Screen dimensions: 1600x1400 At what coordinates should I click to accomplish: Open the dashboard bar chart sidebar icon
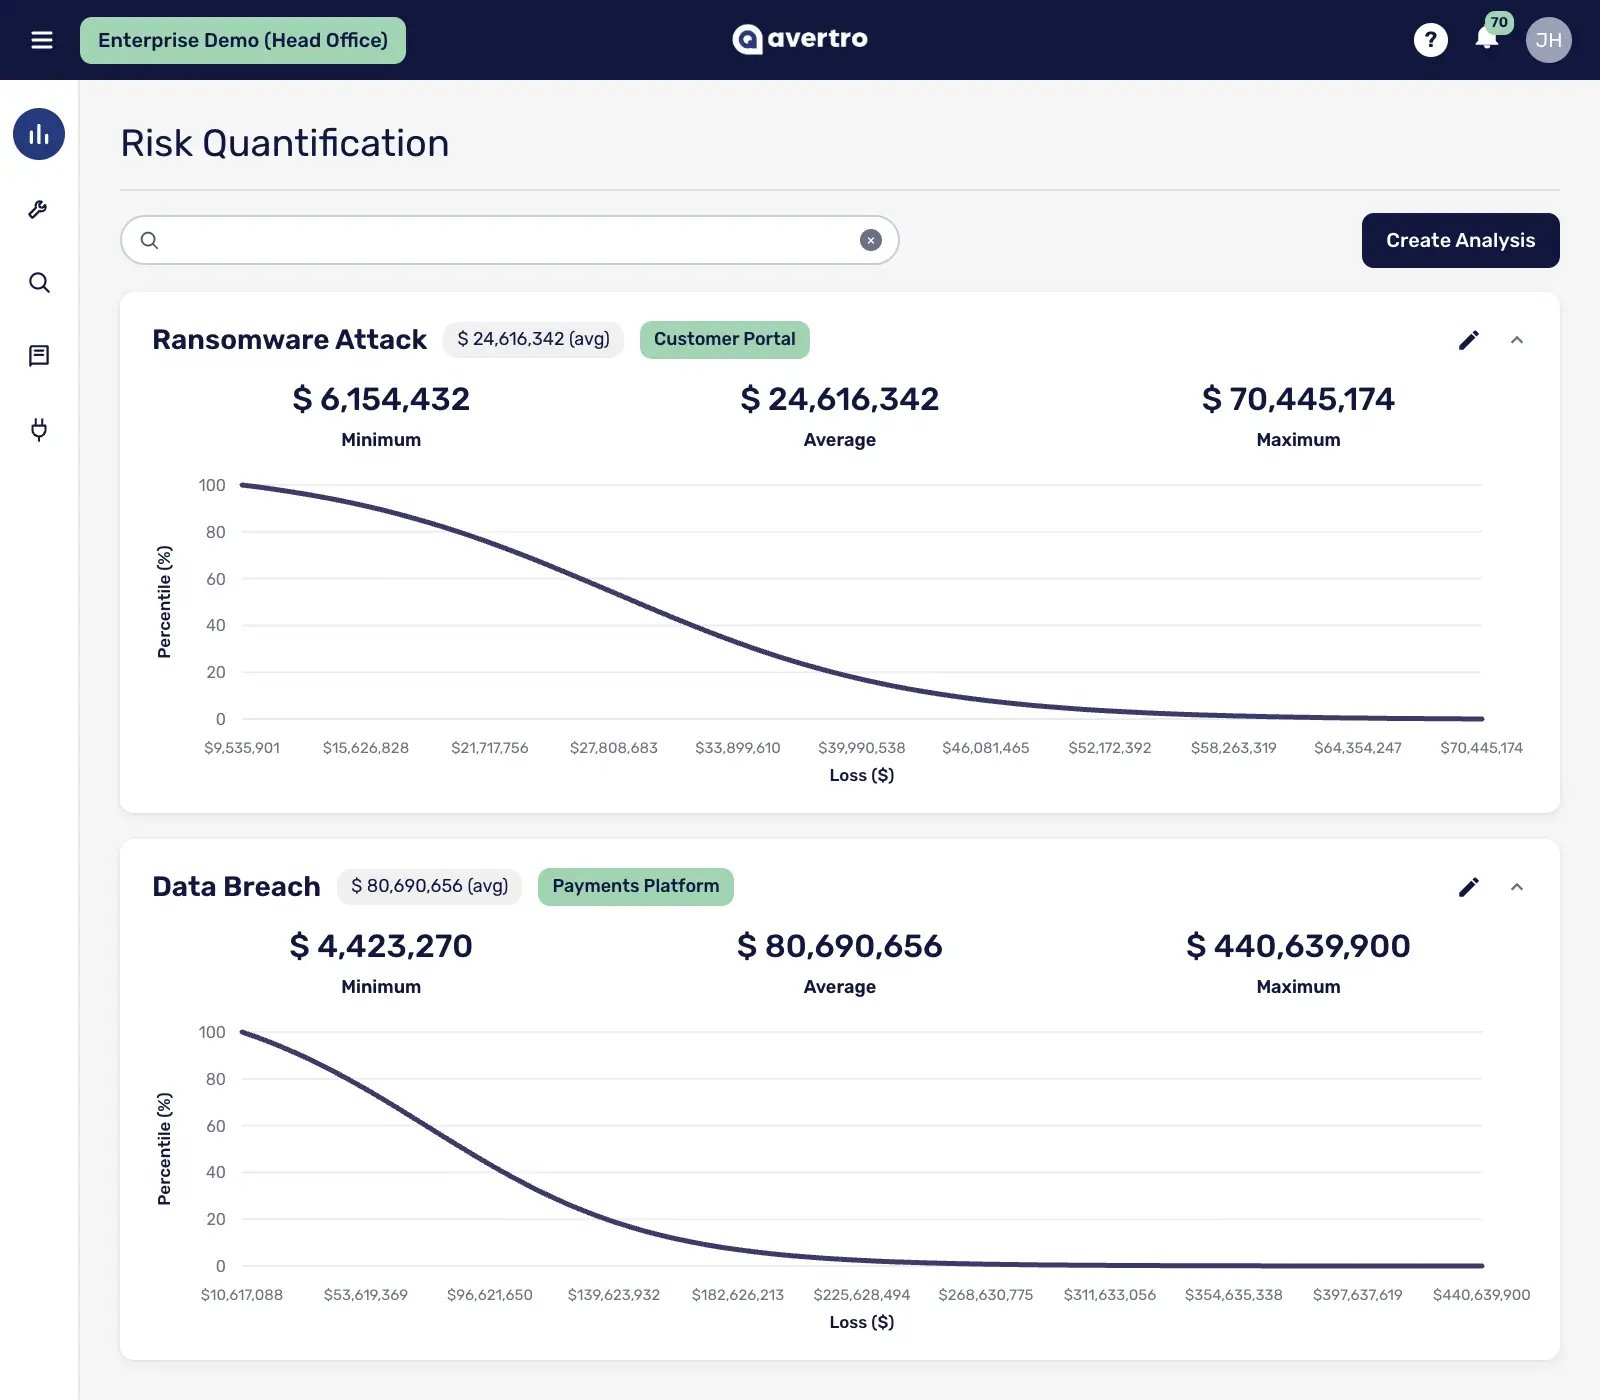coord(39,134)
